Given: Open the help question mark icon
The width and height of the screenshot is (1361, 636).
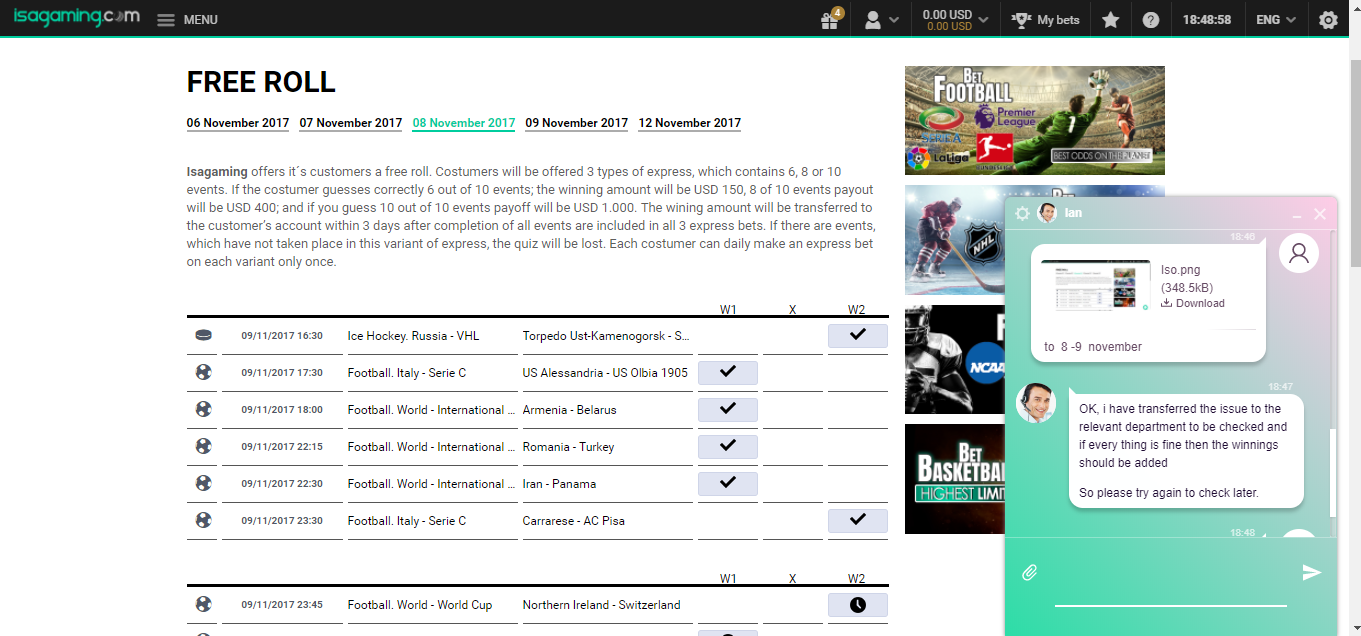Looking at the screenshot, I should click(1151, 20).
